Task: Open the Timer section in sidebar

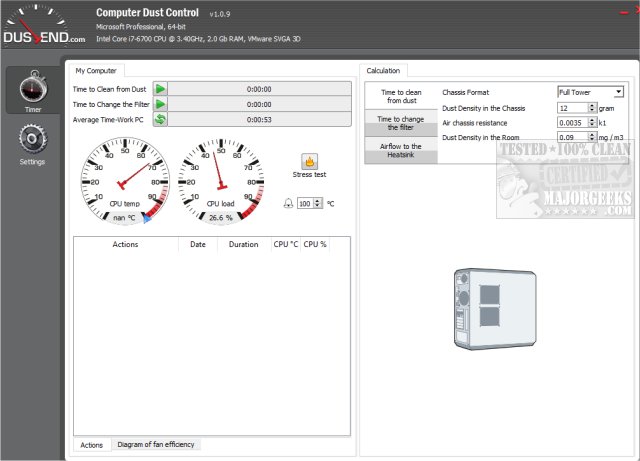Action: (x=32, y=93)
